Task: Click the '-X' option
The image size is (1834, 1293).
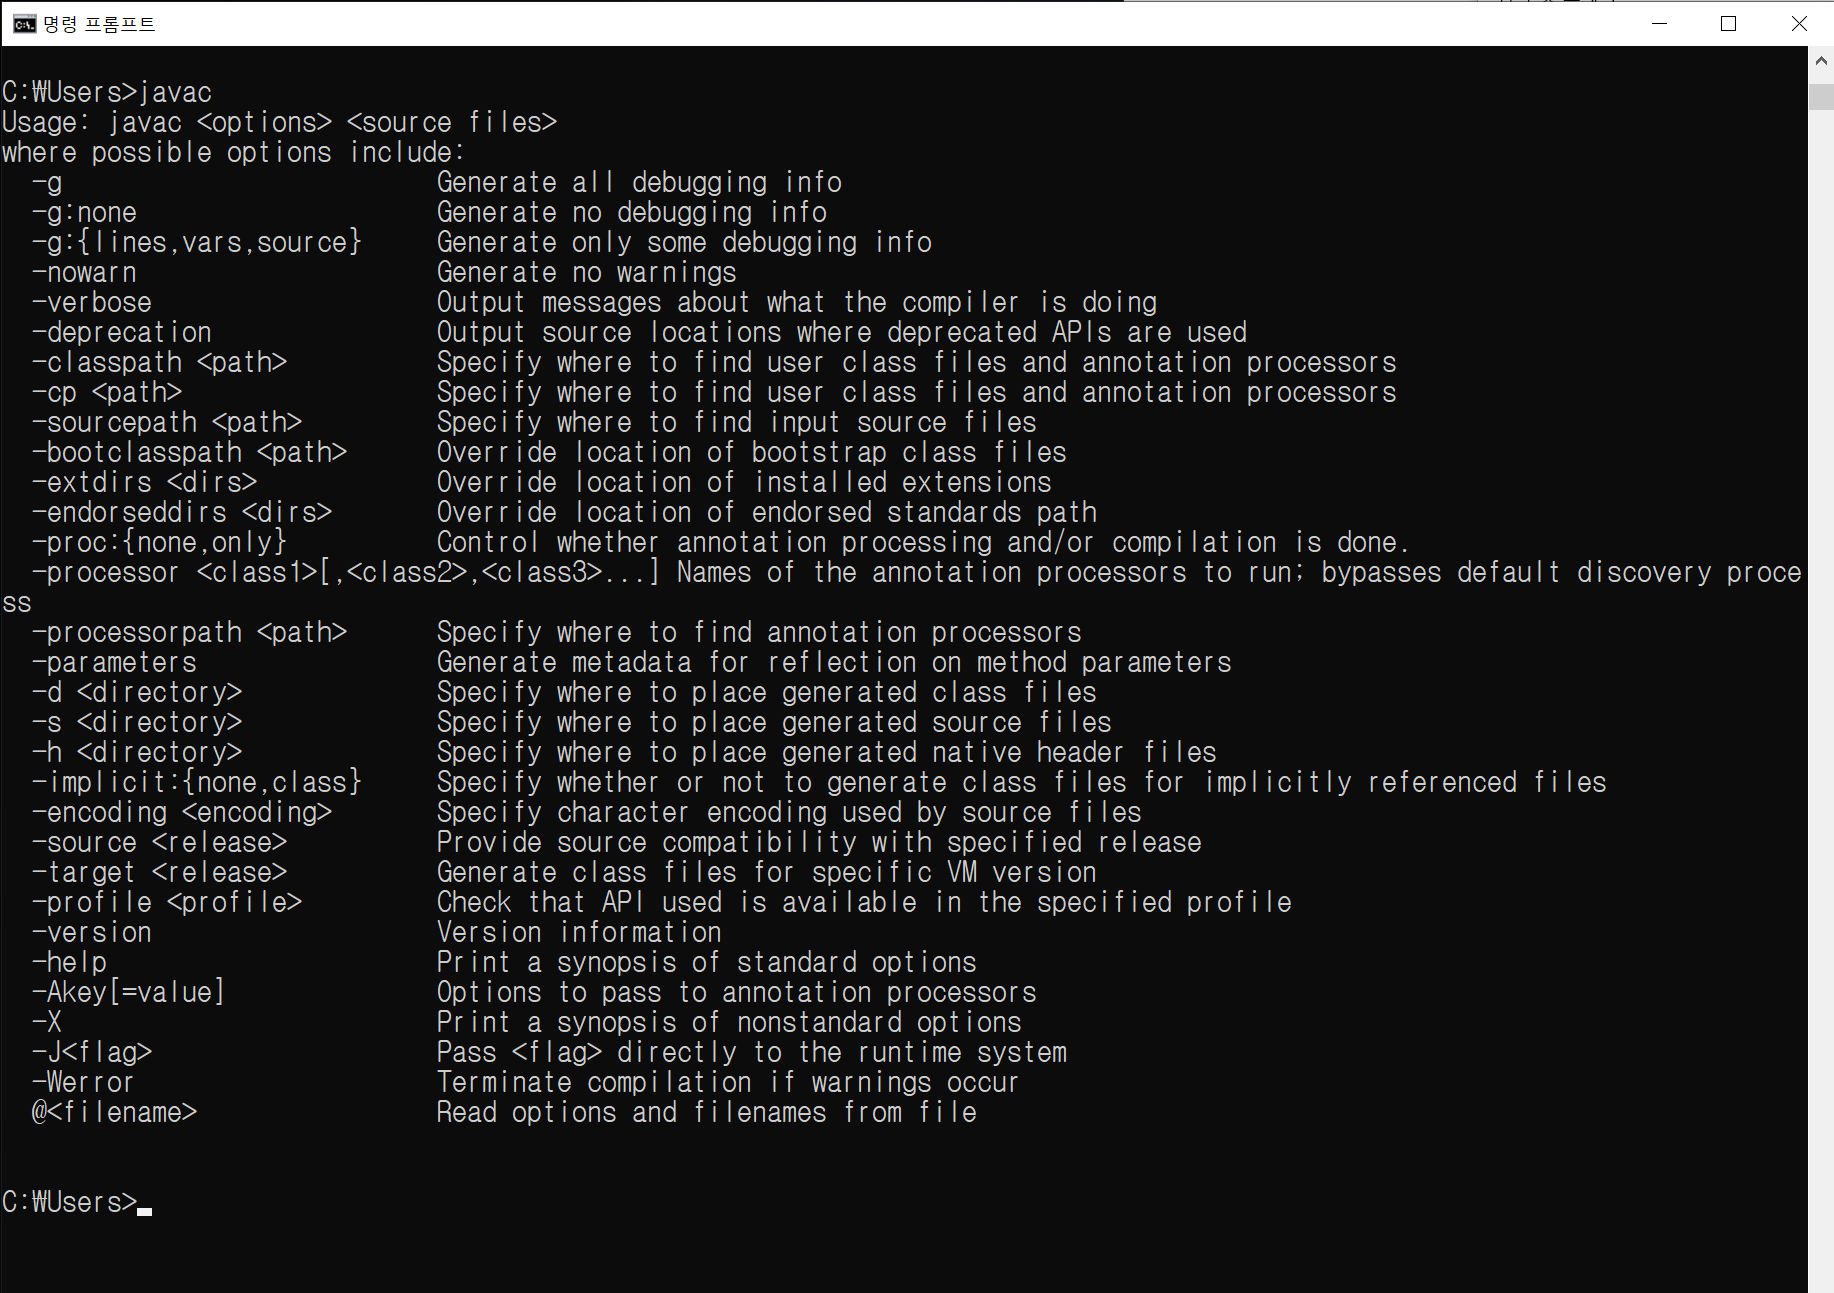Action: pos(47,1023)
